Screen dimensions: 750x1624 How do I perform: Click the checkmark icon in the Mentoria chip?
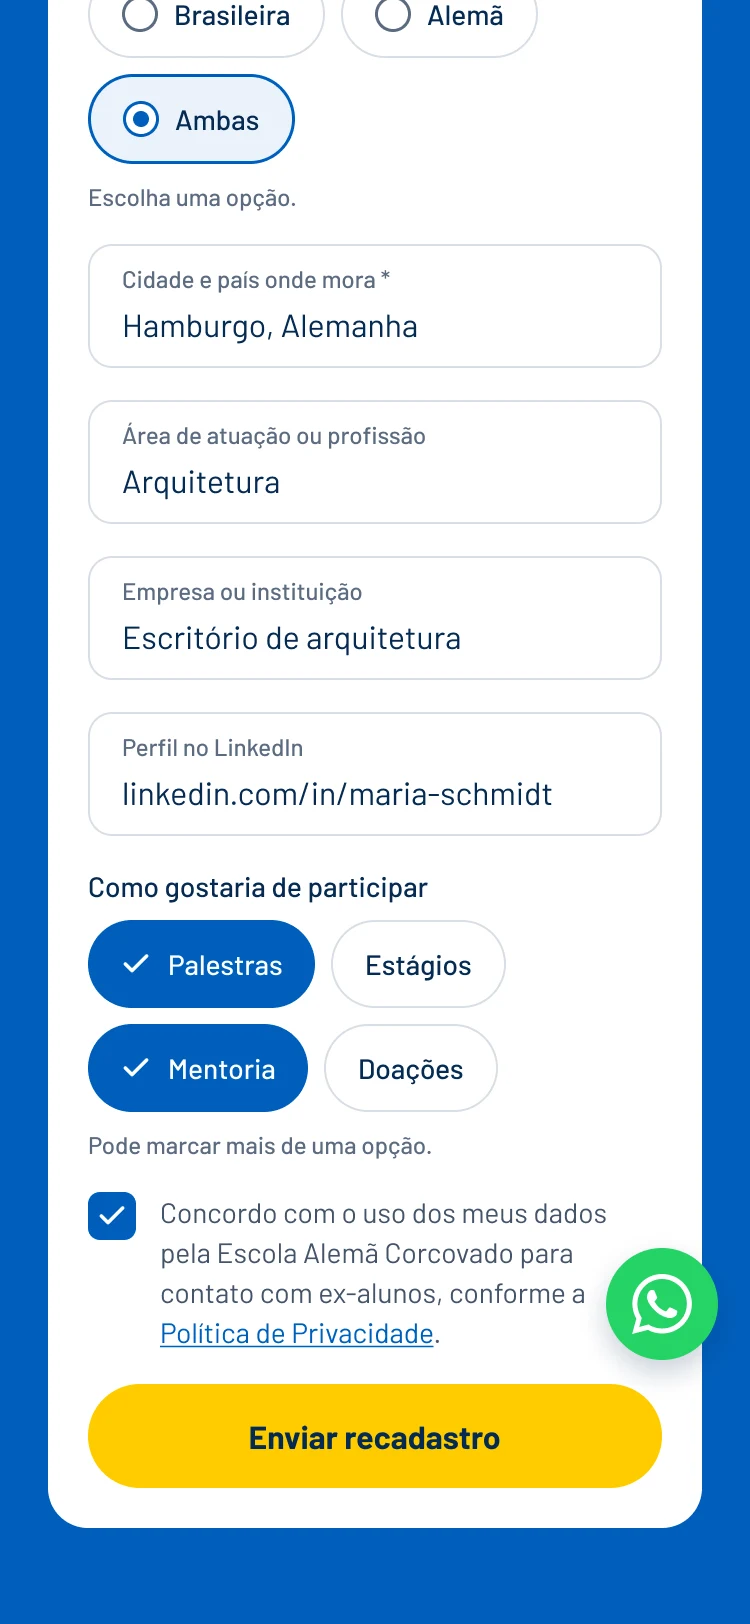click(x=136, y=1068)
